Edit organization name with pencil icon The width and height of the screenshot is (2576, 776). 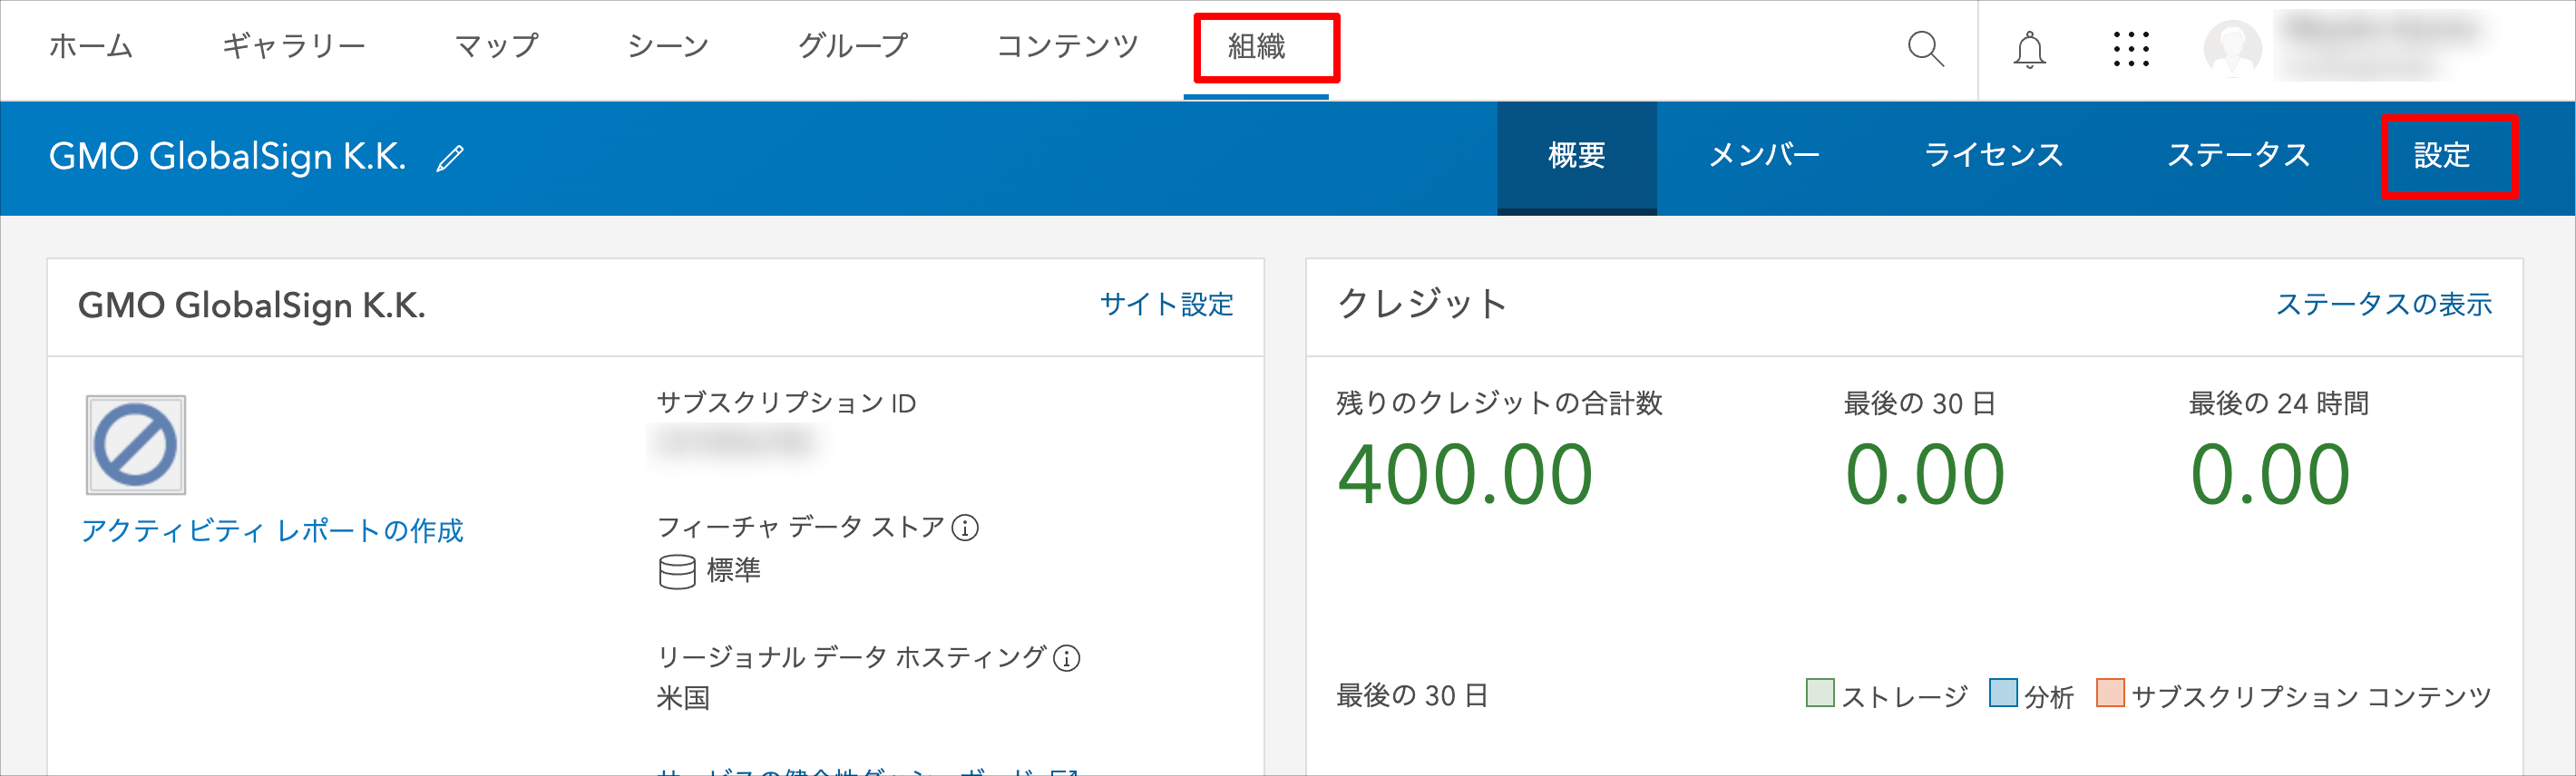pos(450,158)
